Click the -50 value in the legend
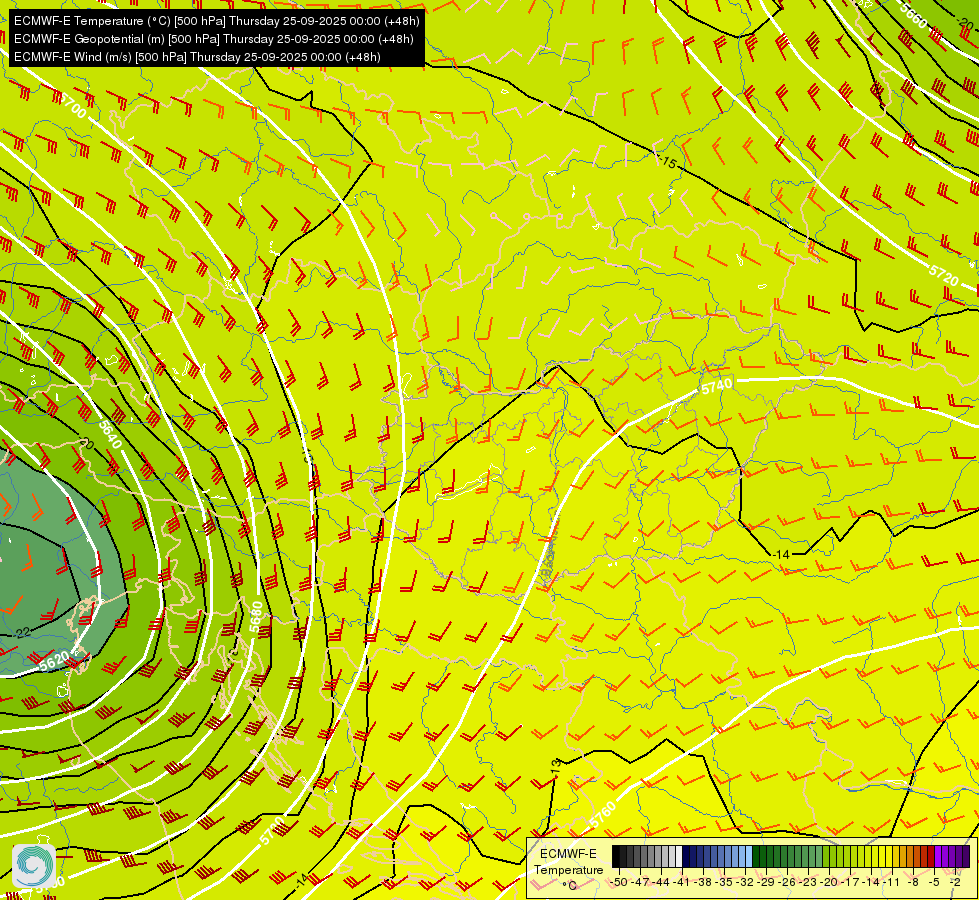 619,882
